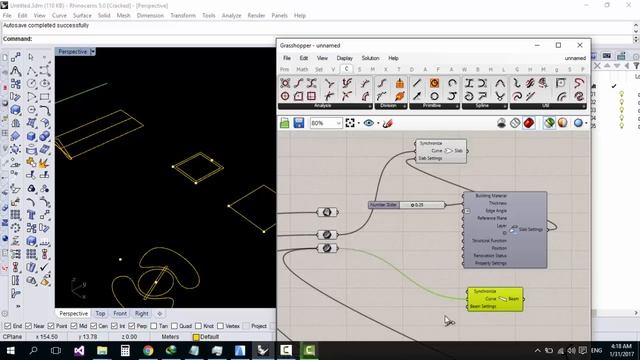Open File Explorer from the taskbar
640x360 pixels.
coord(102,350)
